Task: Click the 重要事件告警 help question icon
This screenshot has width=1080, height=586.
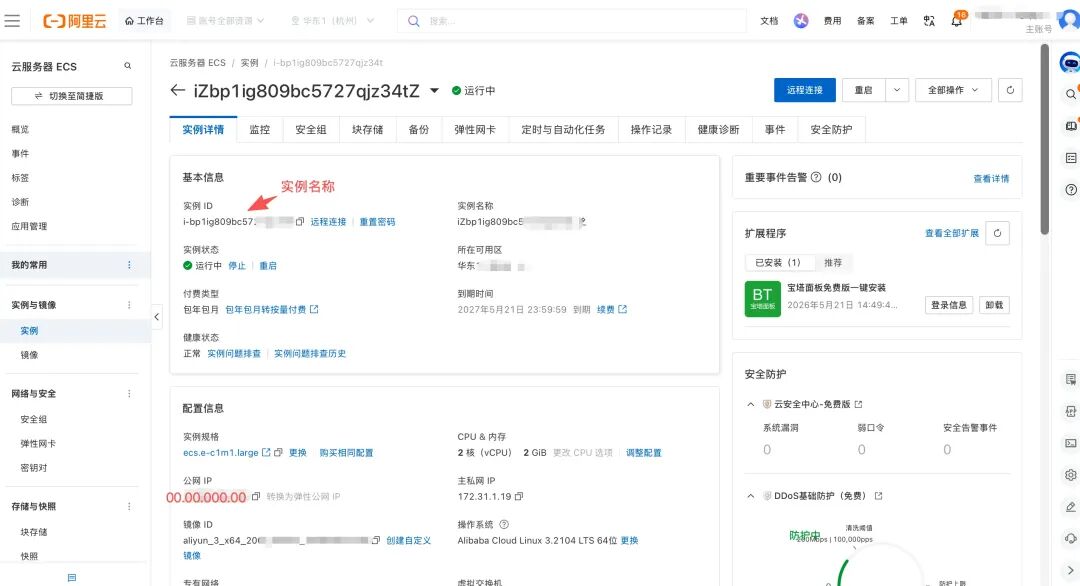Action: coord(816,177)
